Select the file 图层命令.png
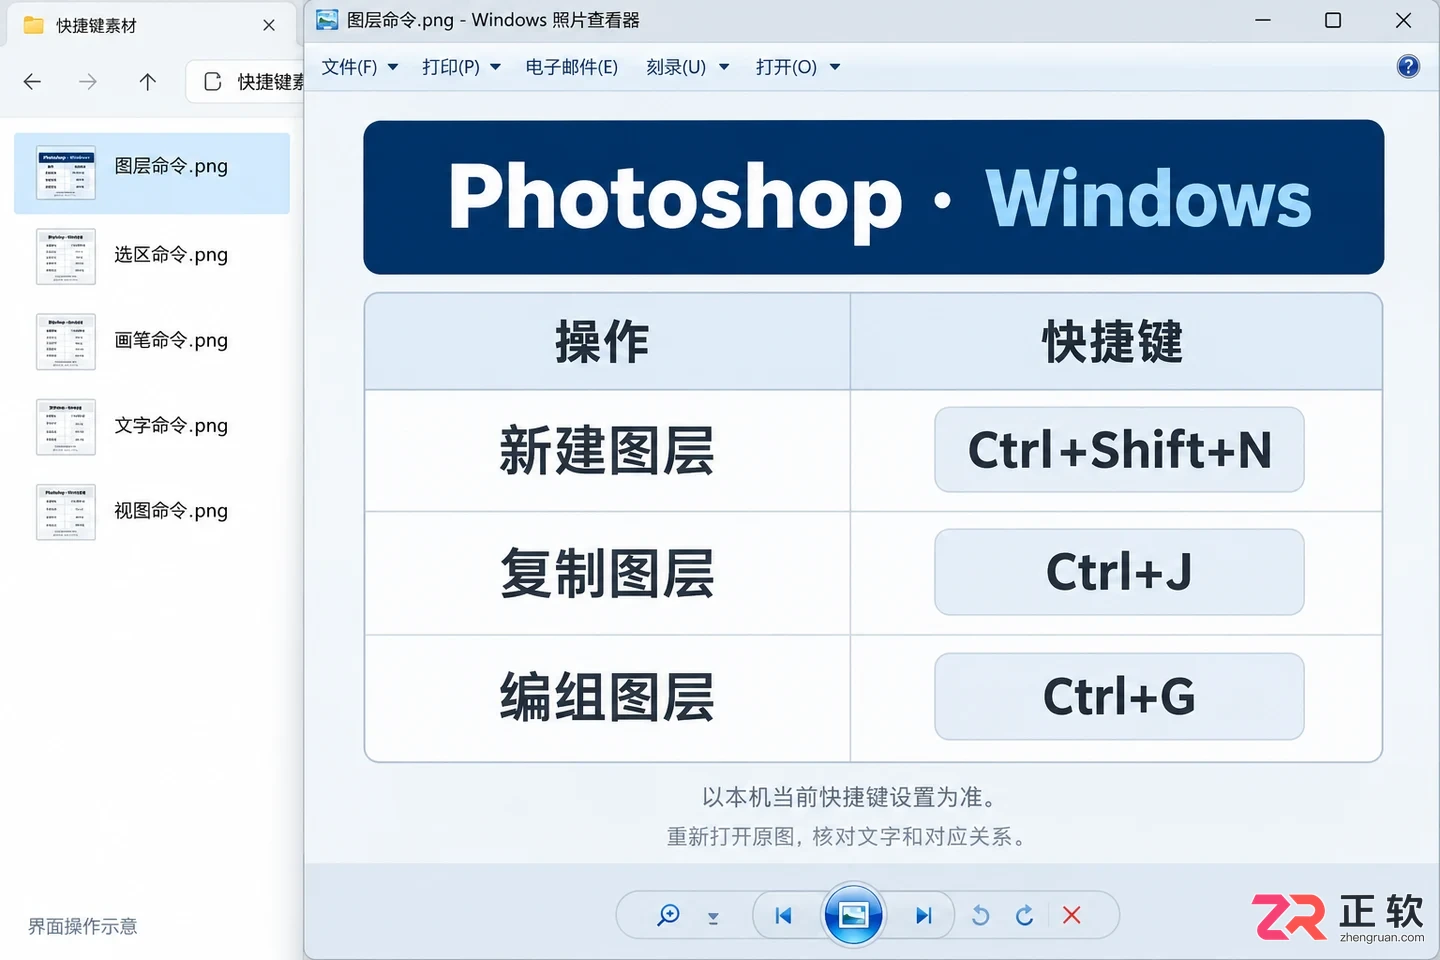The height and width of the screenshot is (960, 1440). [152, 173]
